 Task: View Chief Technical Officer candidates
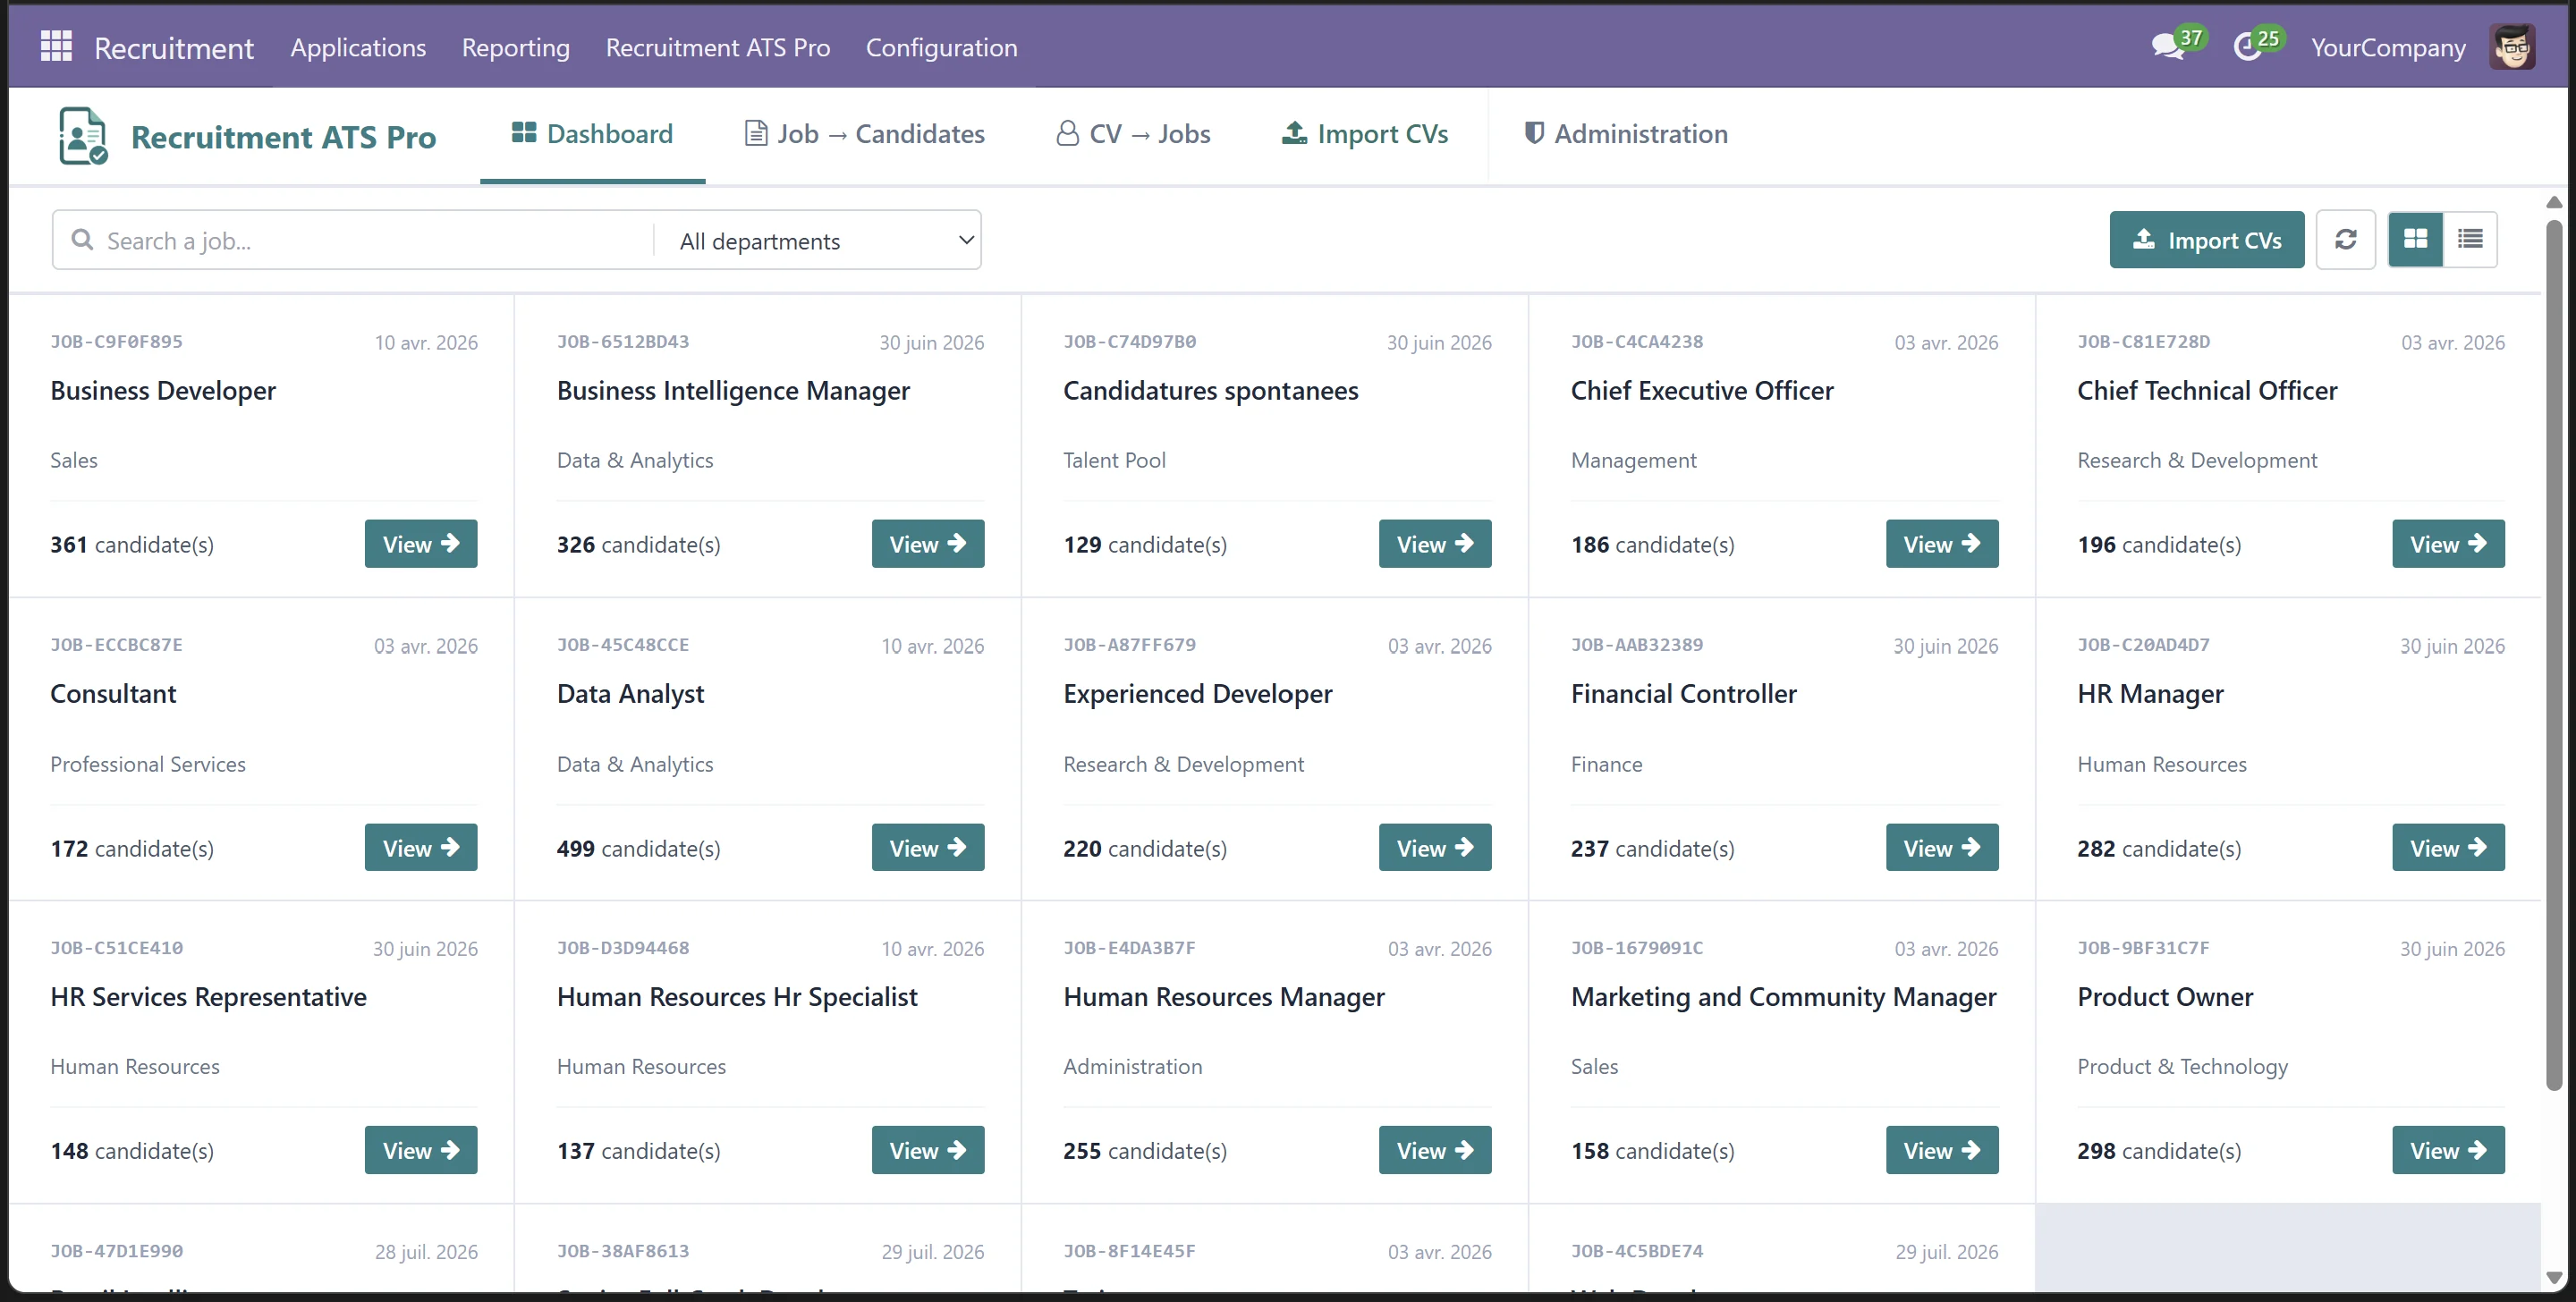2448,544
